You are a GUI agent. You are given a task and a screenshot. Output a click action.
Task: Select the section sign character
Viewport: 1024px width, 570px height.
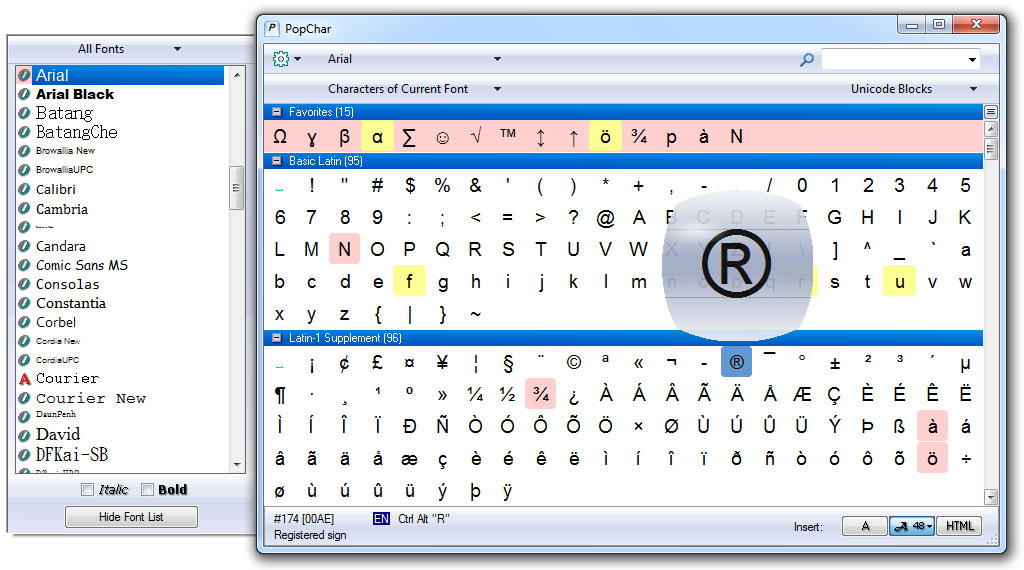508,363
